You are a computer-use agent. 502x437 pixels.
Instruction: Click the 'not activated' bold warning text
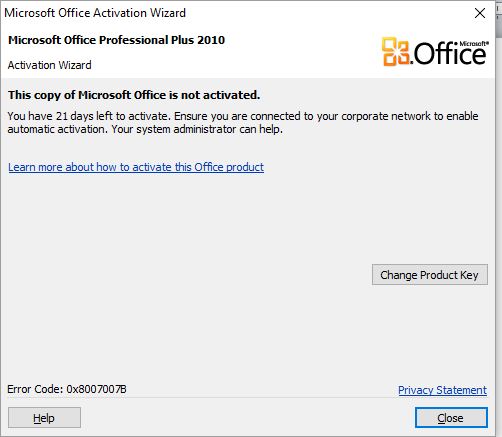134,95
